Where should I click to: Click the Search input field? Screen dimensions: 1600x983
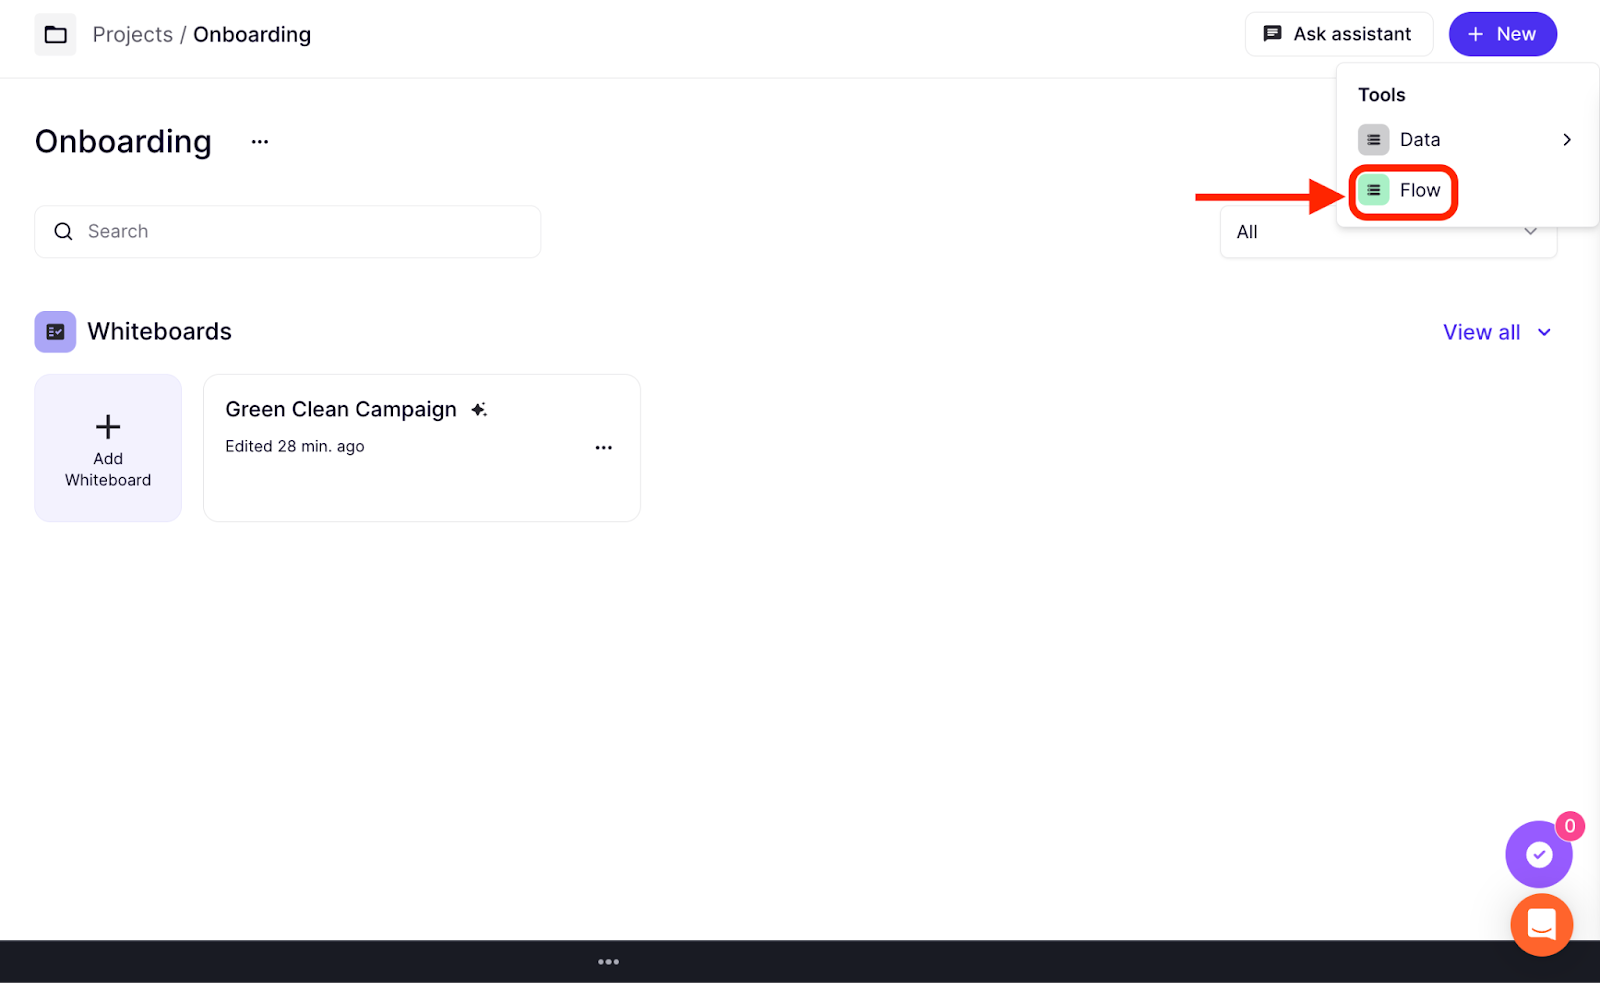click(x=300, y=232)
